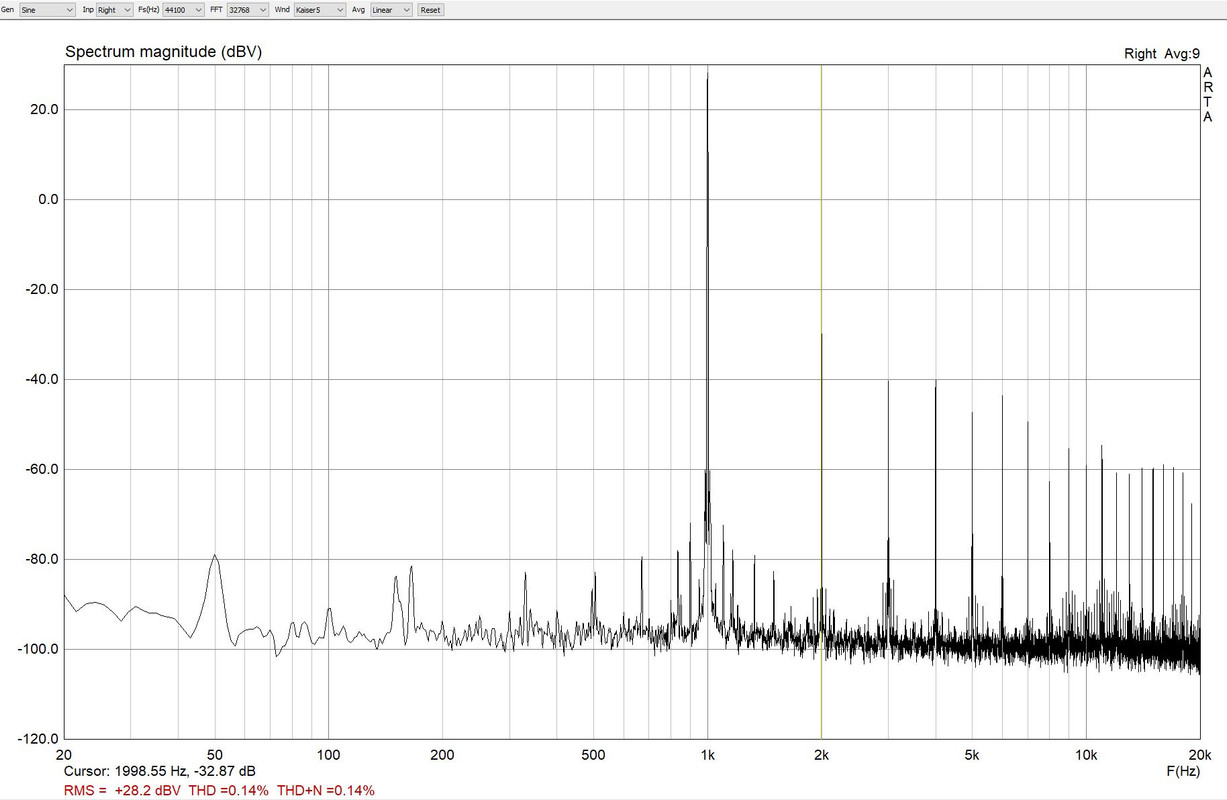This screenshot has height=800, width=1227.
Task: Open the Gen signal type dropdown showing Sine
Action: coord(48,9)
